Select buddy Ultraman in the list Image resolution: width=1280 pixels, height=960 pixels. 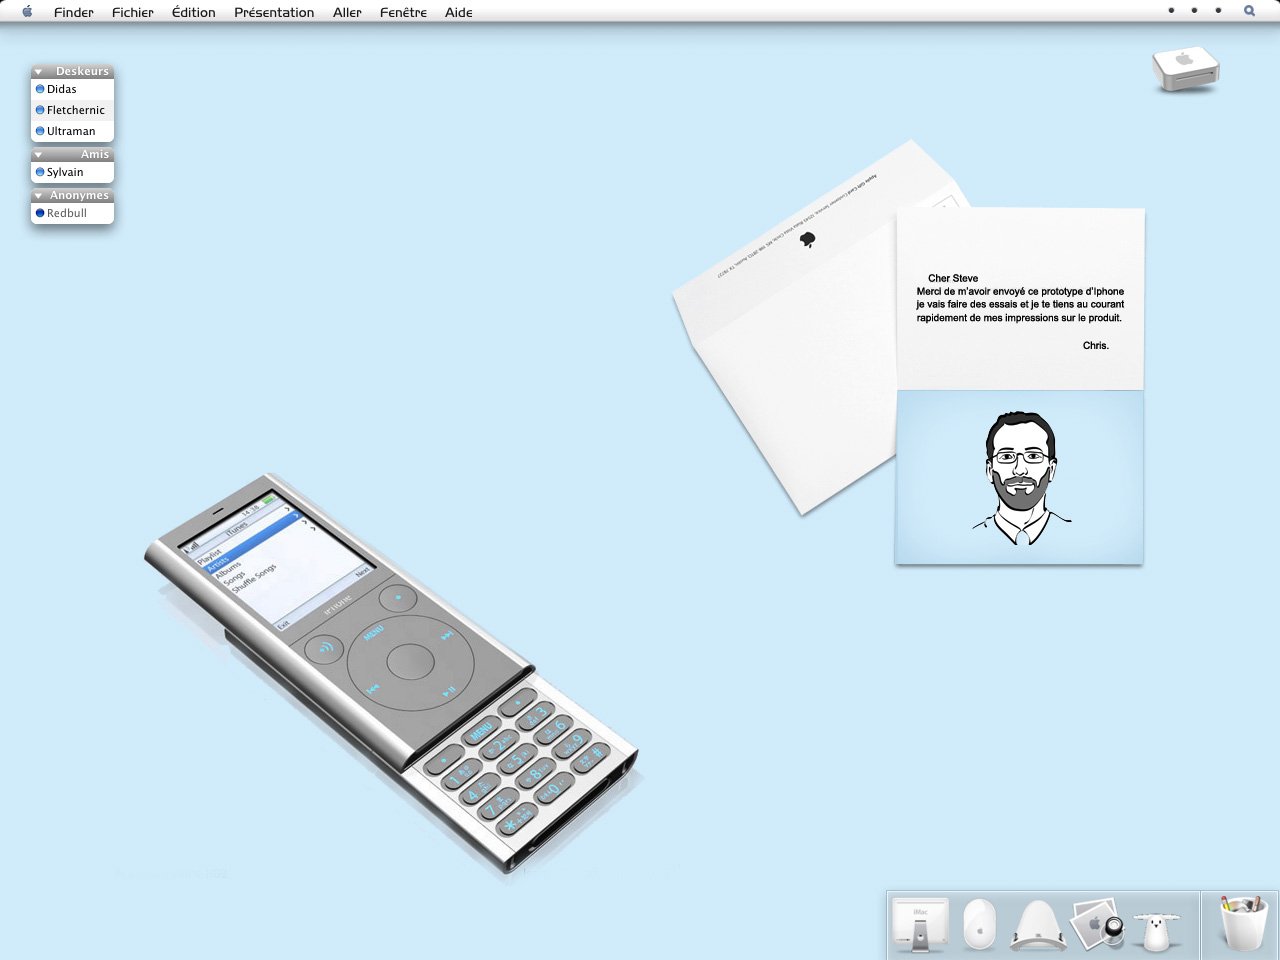(72, 131)
